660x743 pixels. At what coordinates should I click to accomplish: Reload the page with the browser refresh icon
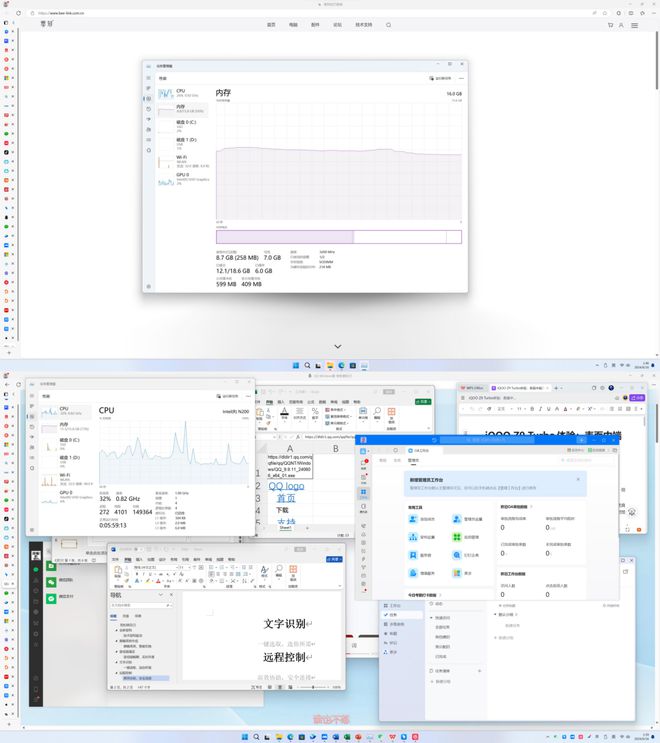coord(18,13)
